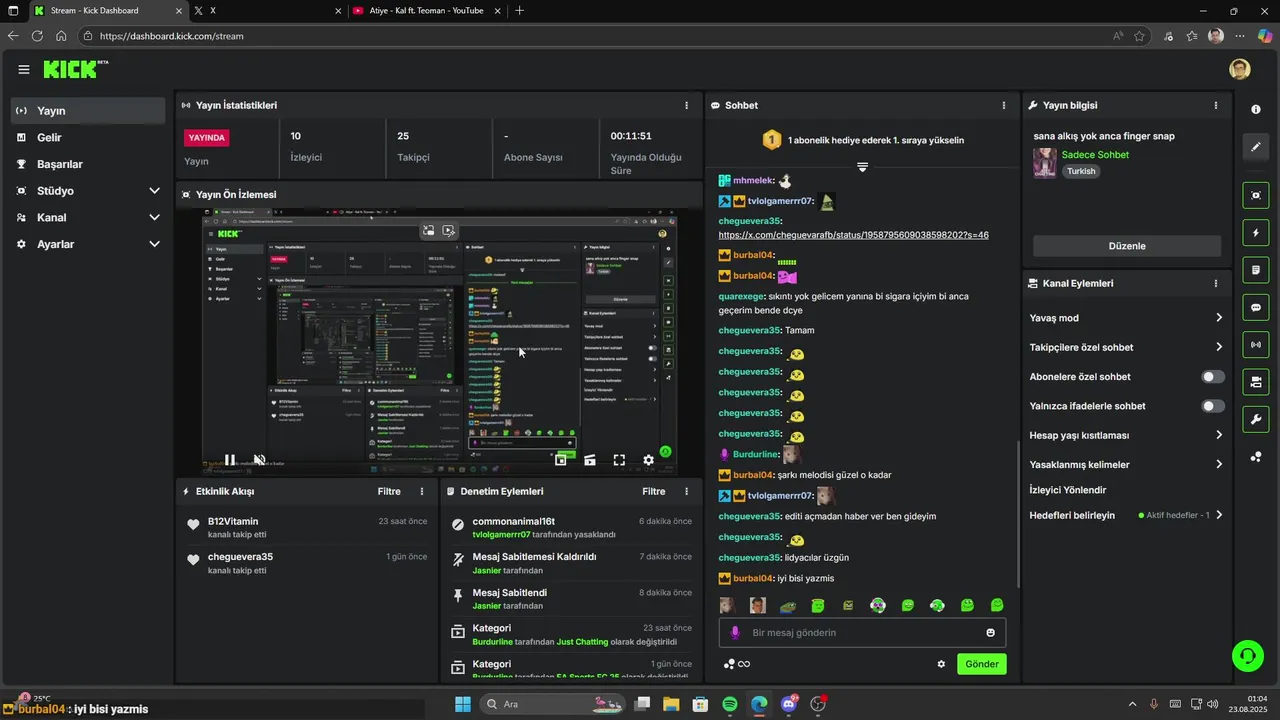1280x720 pixels.
Task: Open Hedefleri belirleyin goals
Action: [1126, 515]
